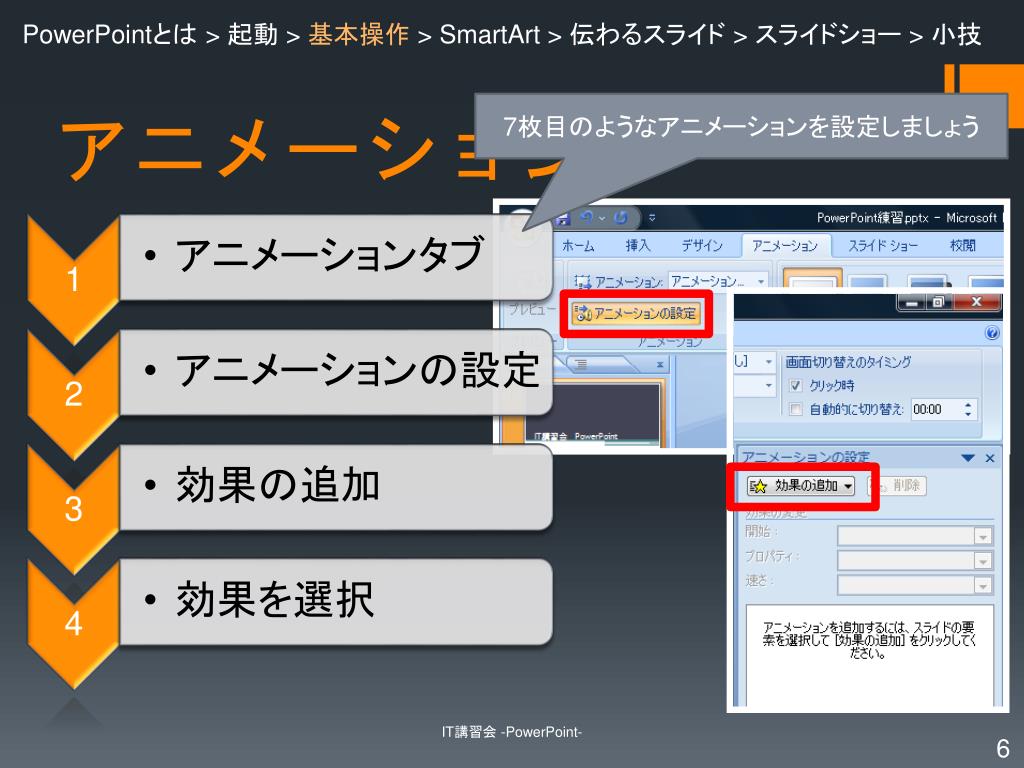Viewport: 1024px width, 768px height.
Task: Choose the third slide transition thumbnail
Action: point(927,281)
